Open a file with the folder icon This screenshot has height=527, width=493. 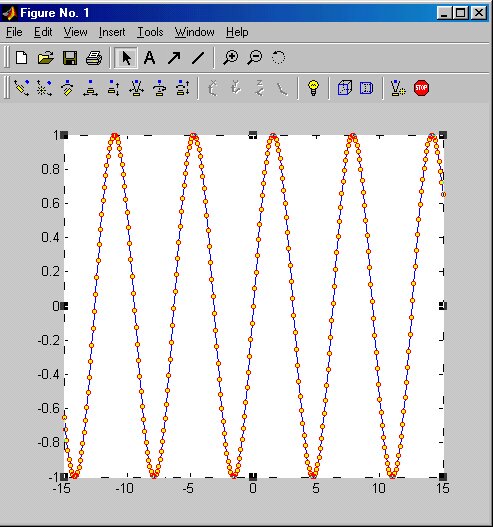coord(46,58)
